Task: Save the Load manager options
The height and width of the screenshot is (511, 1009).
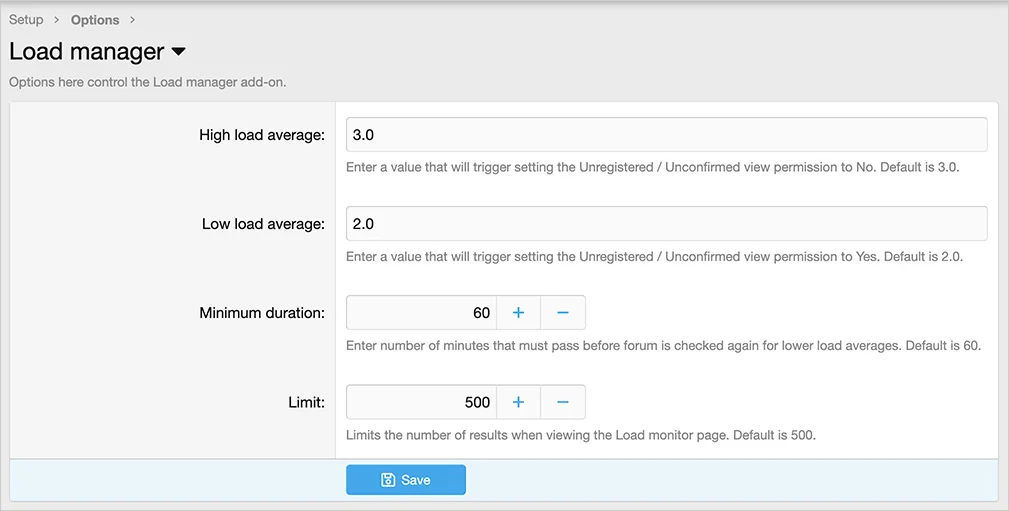Action: (x=406, y=480)
